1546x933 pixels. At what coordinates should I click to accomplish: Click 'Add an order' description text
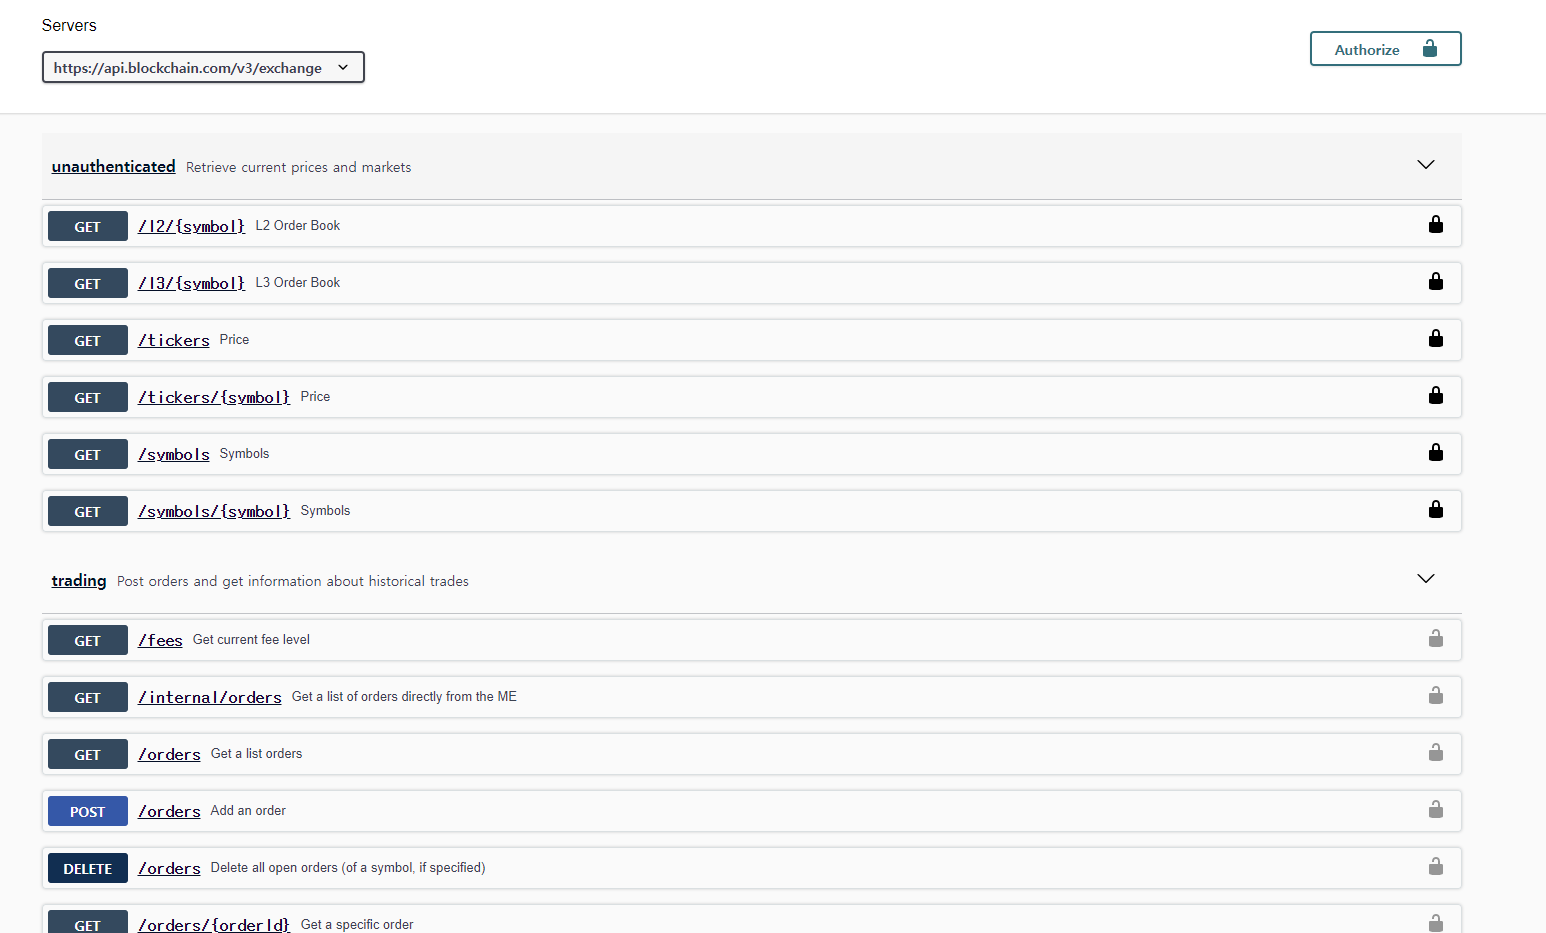(x=248, y=810)
